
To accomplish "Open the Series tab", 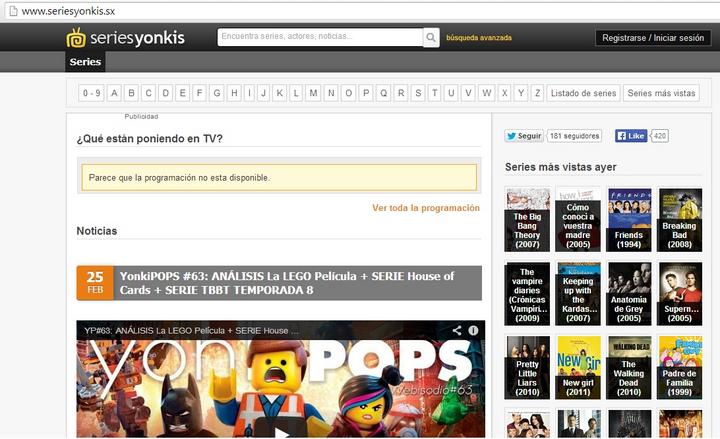I will click(x=85, y=62).
